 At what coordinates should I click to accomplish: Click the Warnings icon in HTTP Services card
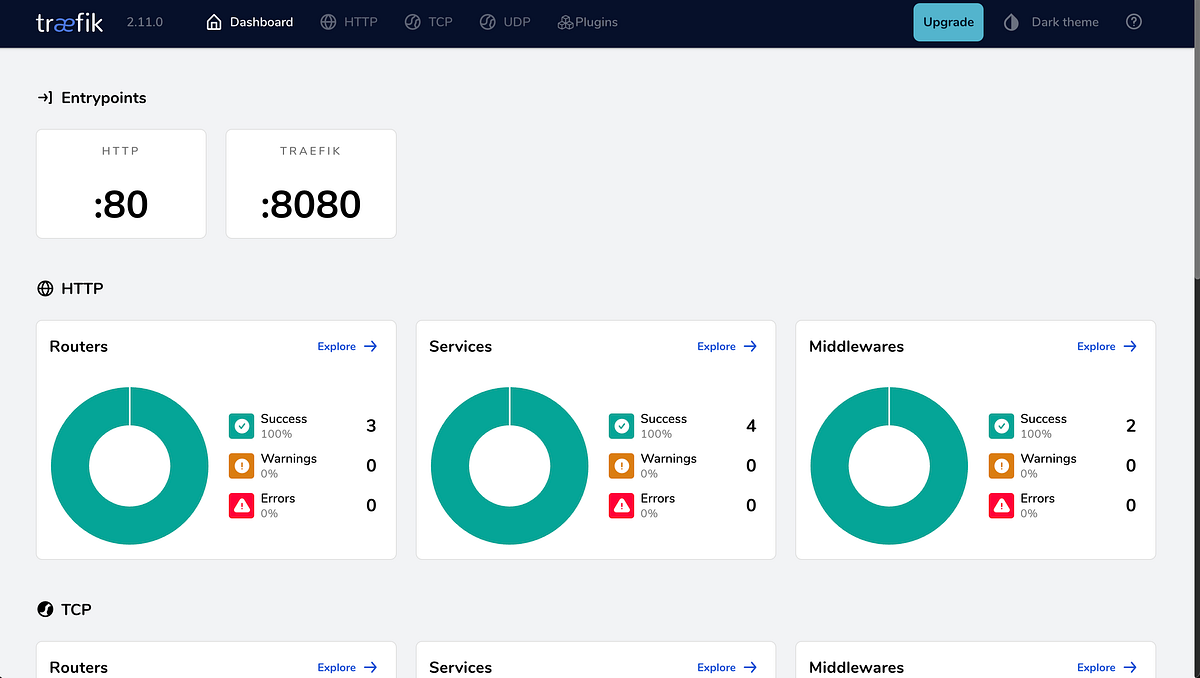[621, 466]
